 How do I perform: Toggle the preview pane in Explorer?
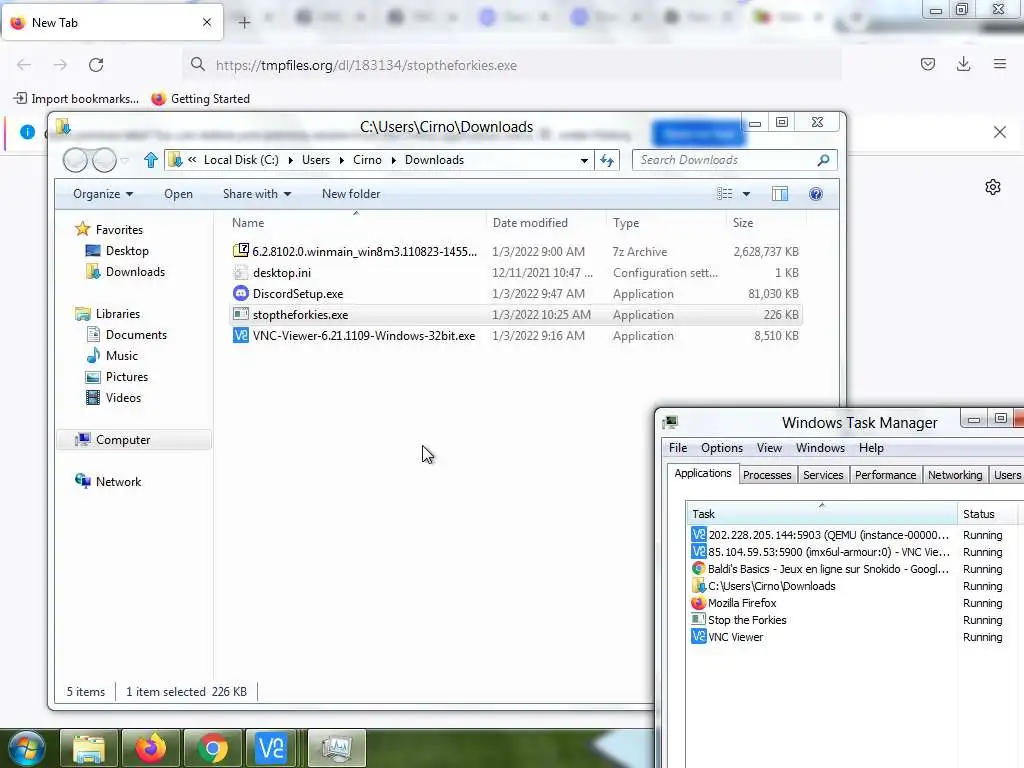[780, 194]
